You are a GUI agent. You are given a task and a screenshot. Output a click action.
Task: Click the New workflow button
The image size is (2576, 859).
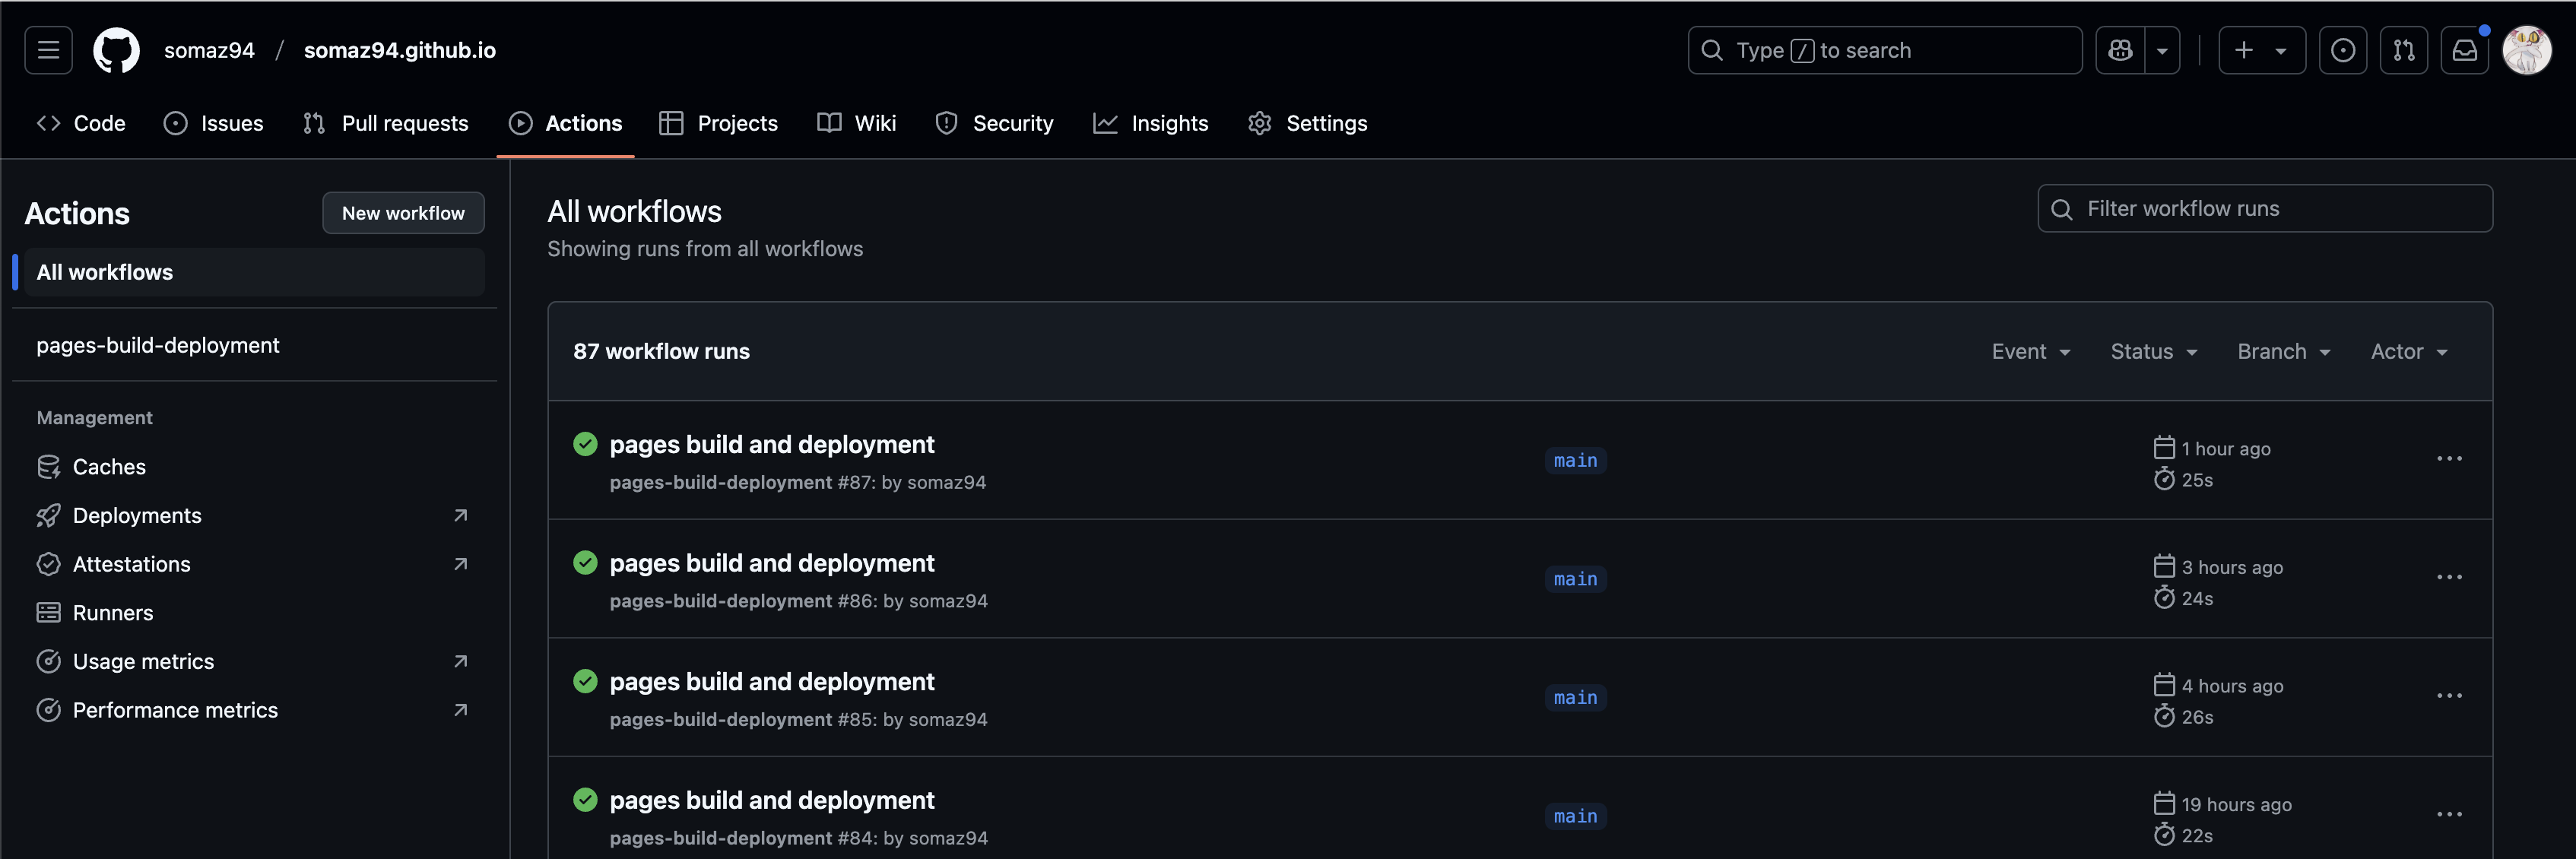pos(403,213)
